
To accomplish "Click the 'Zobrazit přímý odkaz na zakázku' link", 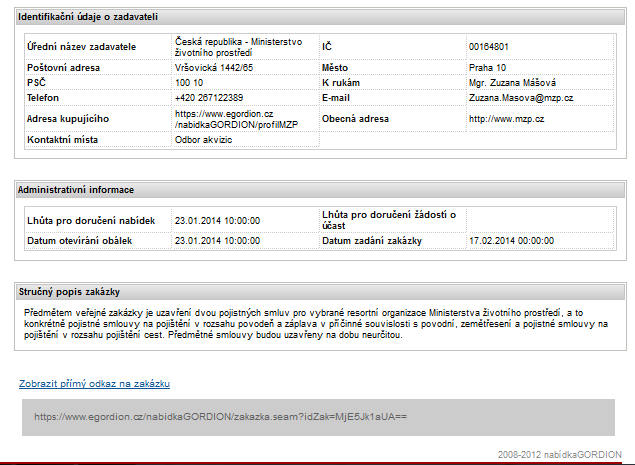I will pyautogui.click(x=94, y=383).
